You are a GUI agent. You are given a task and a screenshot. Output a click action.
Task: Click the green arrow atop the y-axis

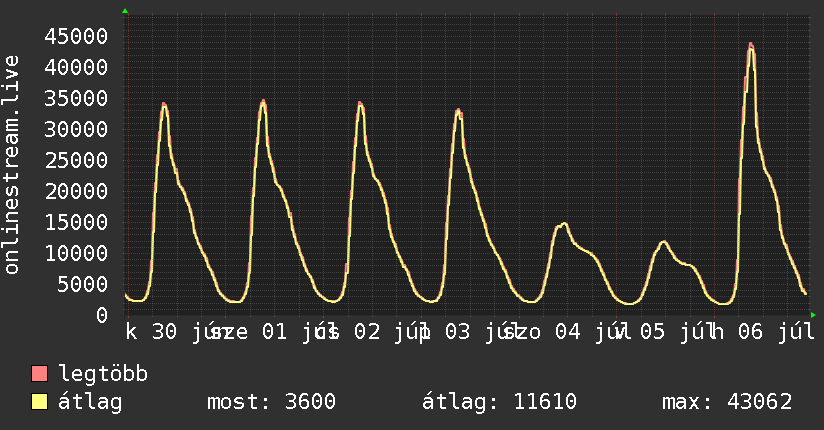tap(125, 11)
